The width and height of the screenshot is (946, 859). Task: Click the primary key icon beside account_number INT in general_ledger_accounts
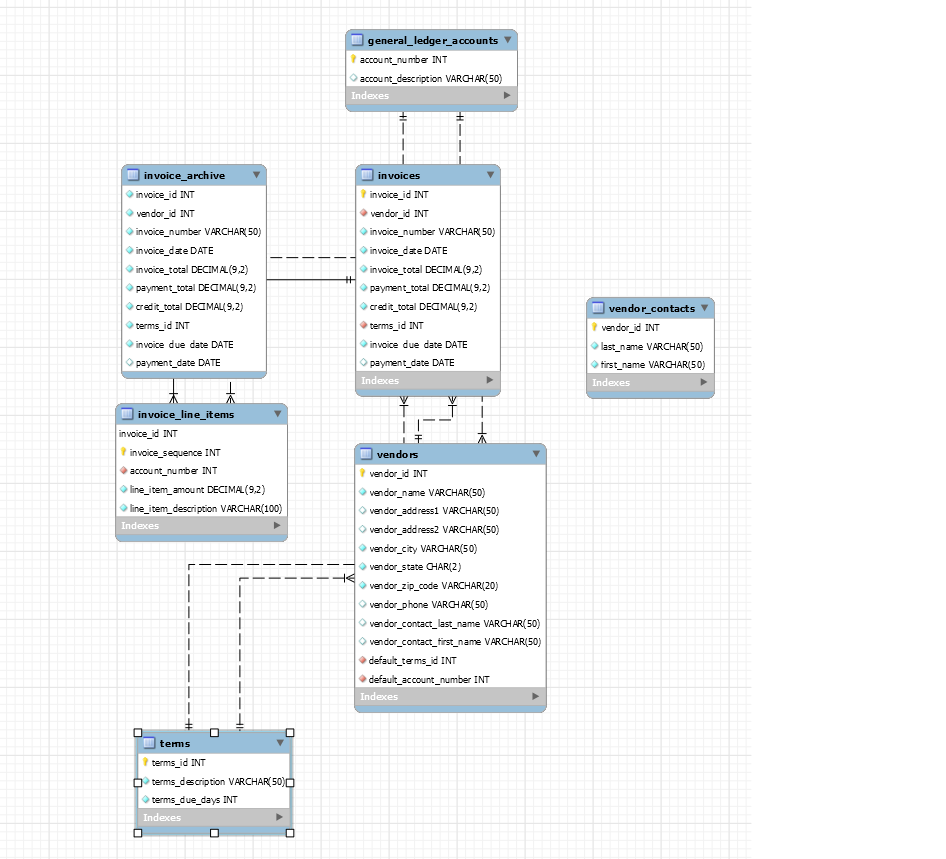[354, 59]
